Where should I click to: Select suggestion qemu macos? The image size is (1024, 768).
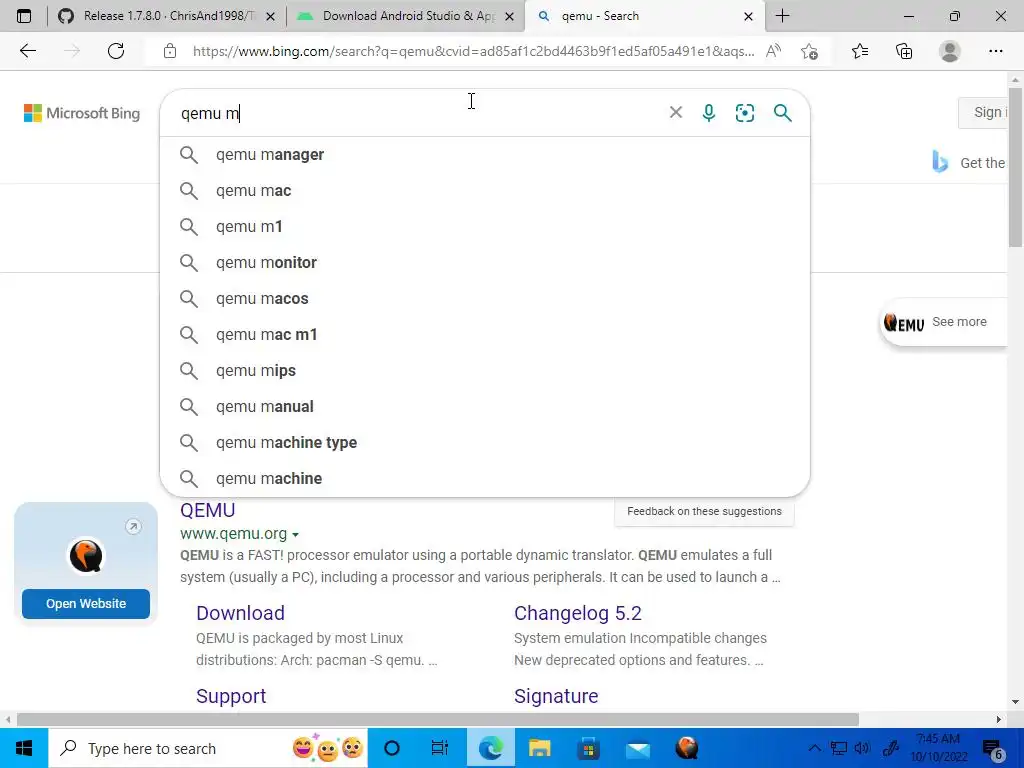click(485, 298)
